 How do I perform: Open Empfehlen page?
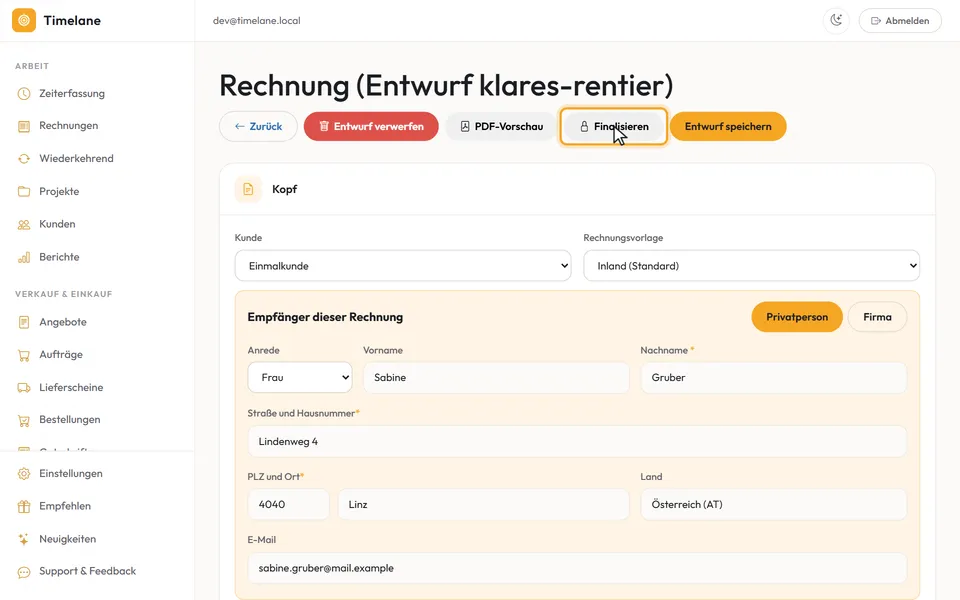tap(65, 506)
